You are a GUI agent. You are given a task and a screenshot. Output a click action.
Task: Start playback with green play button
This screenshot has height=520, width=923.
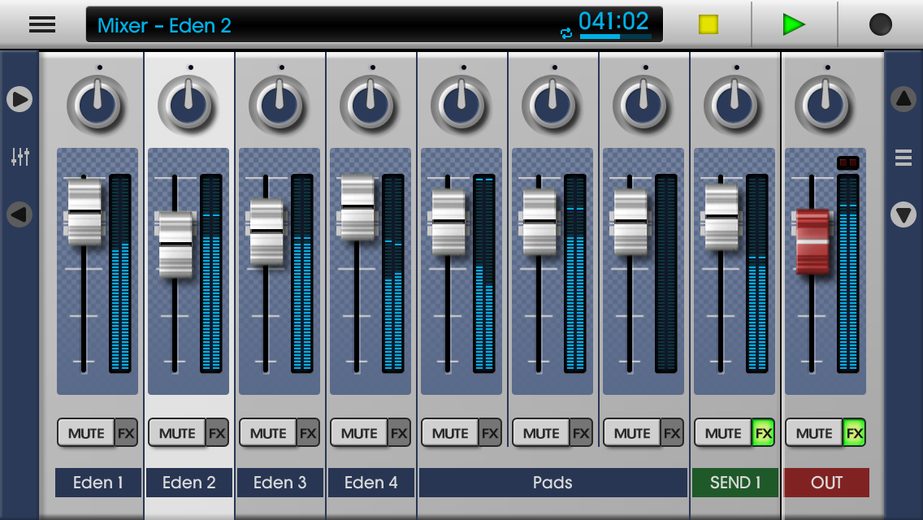pos(793,25)
